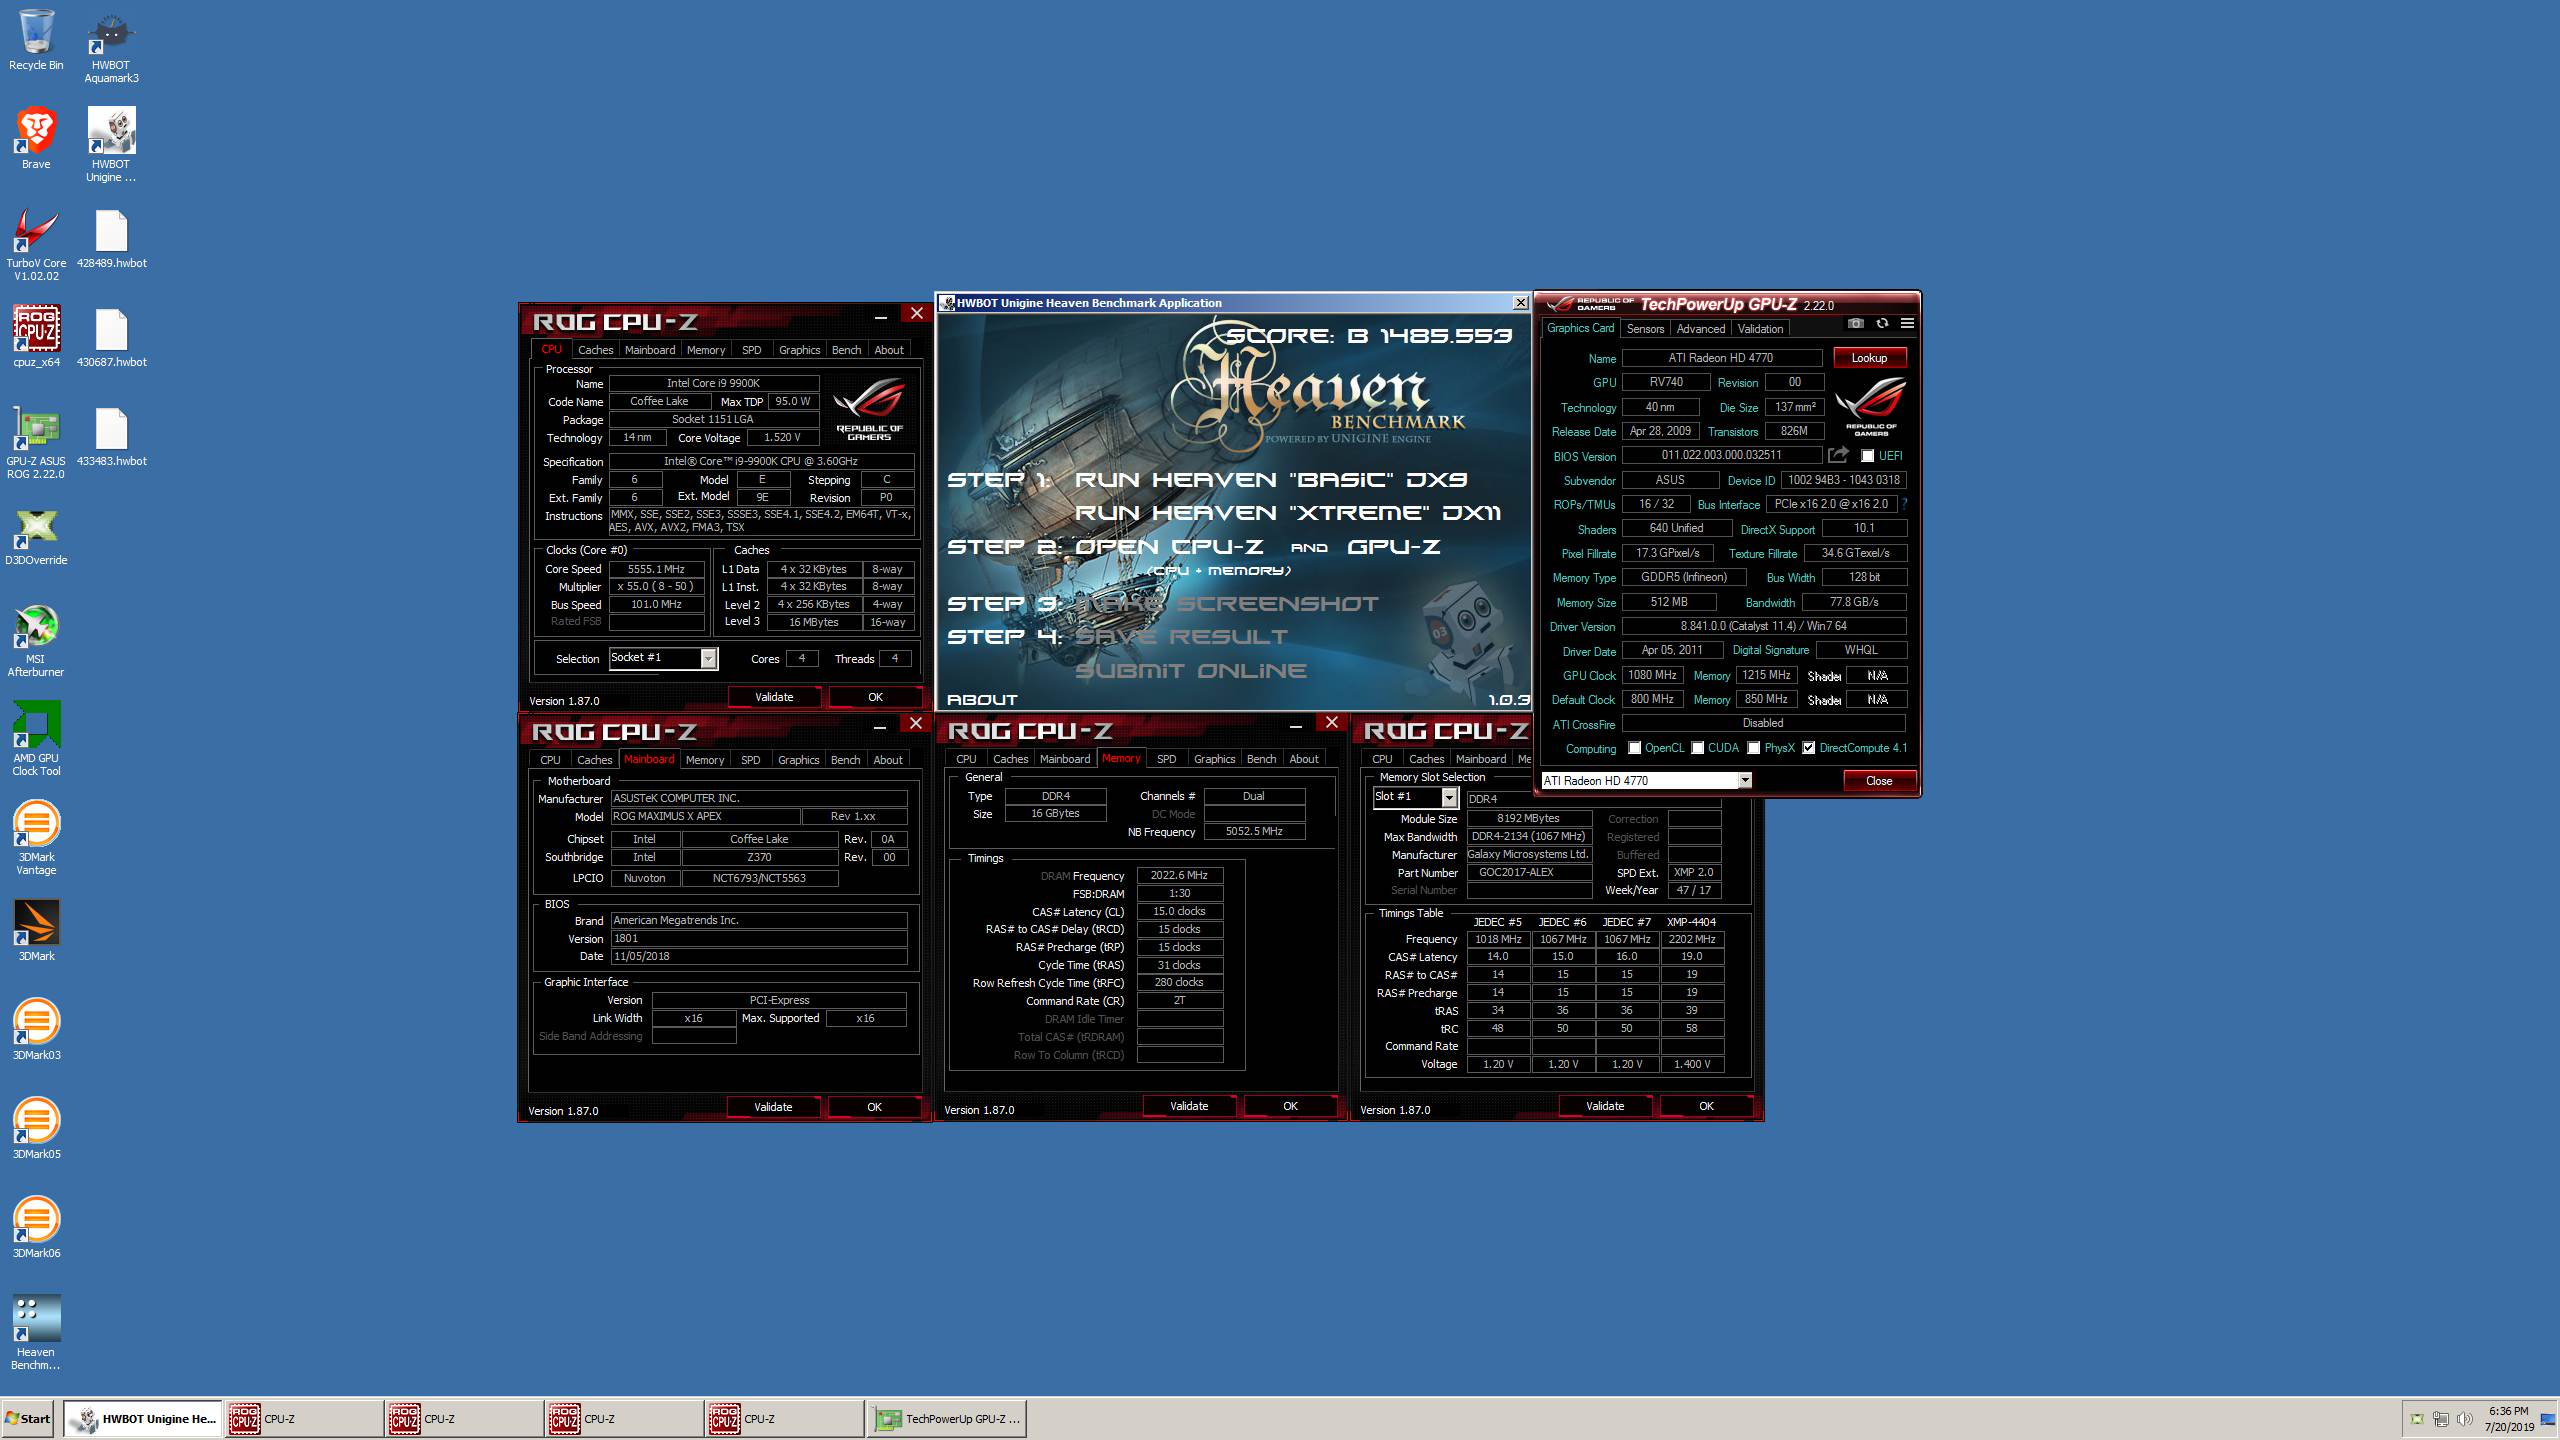2560x1440 pixels.
Task: Select the D3DOverride desktop icon
Action: pyautogui.click(x=36, y=535)
